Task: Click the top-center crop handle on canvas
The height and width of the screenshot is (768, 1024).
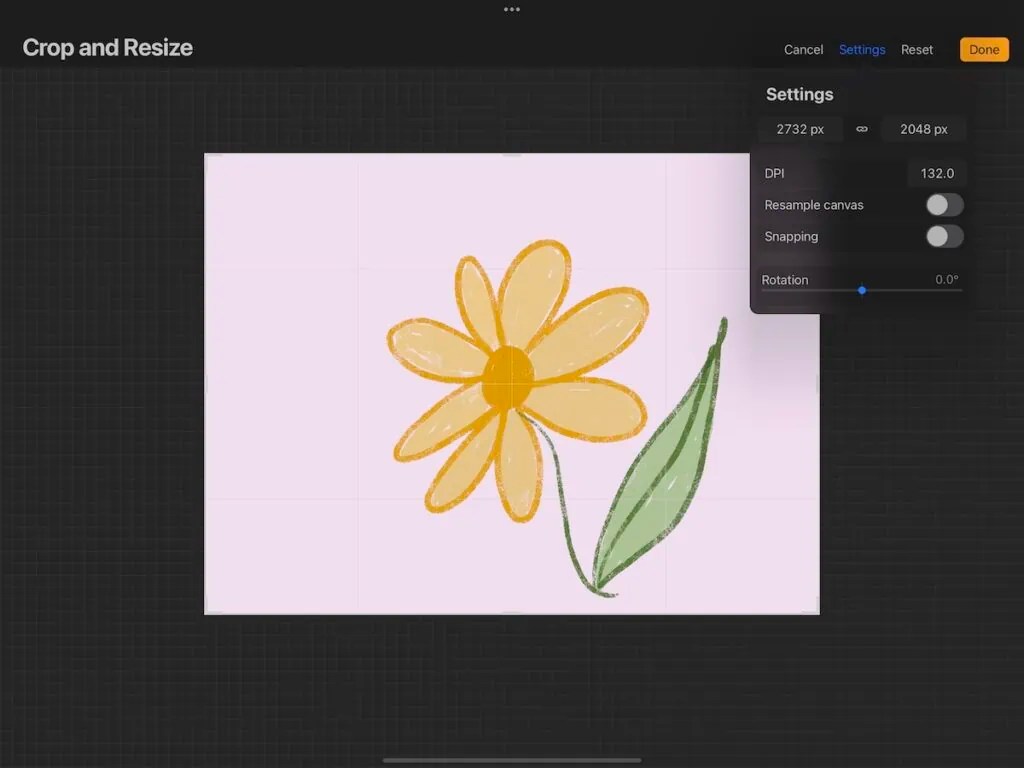Action: [x=512, y=154]
